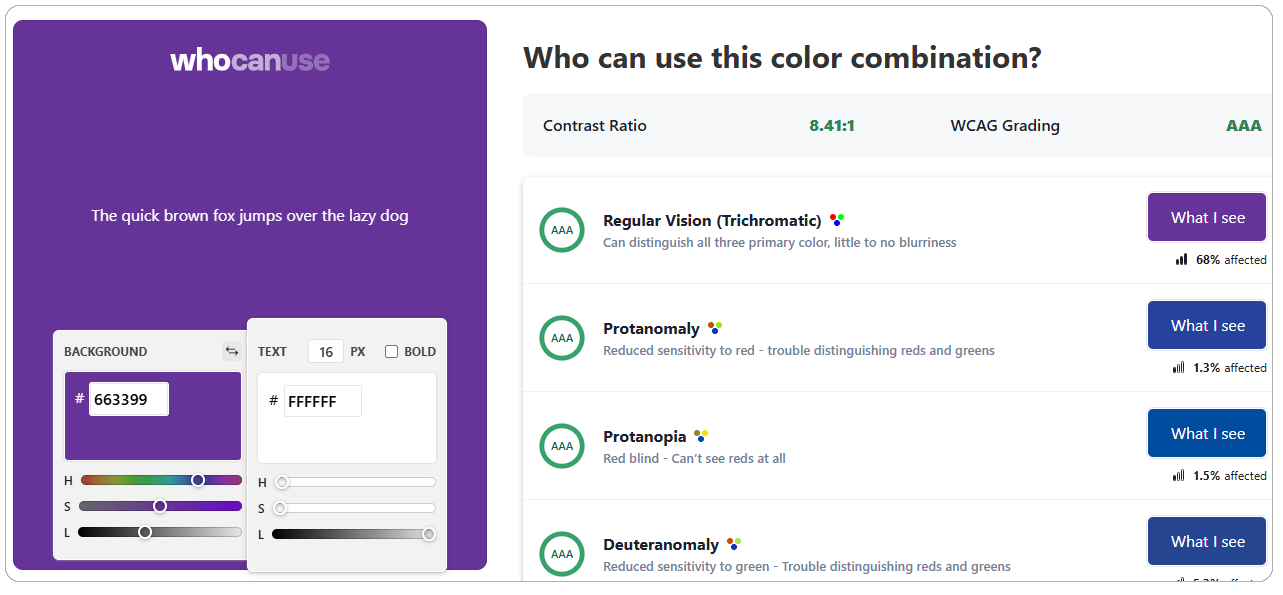Click the Deuteranomaly AAA grade circle
1283x595 pixels.
[x=562, y=554]
